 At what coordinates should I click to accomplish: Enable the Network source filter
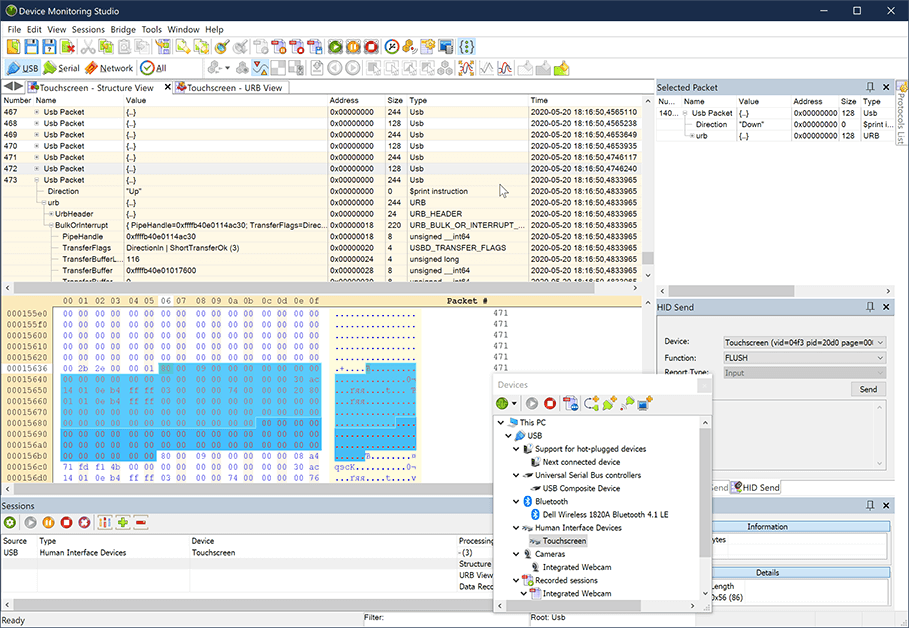pyautogui.click(x=109, y=68)
